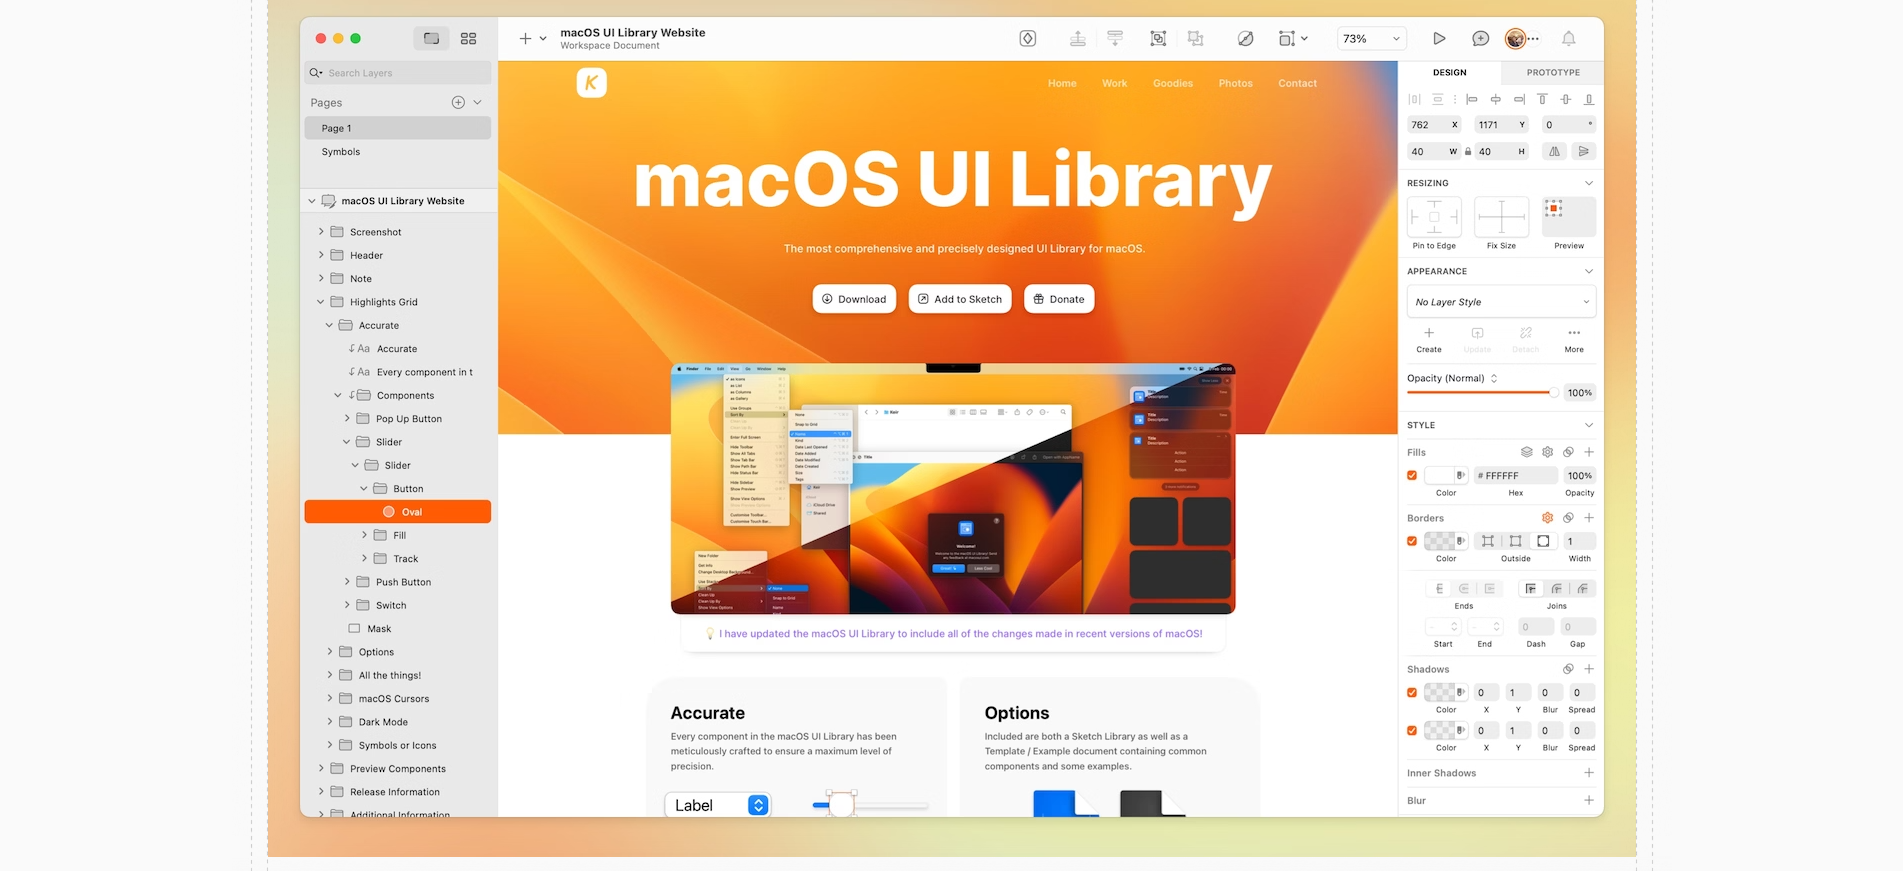1903x871 pixels.
Task: Click the user avatar in toolbar
Action: 1515,38
